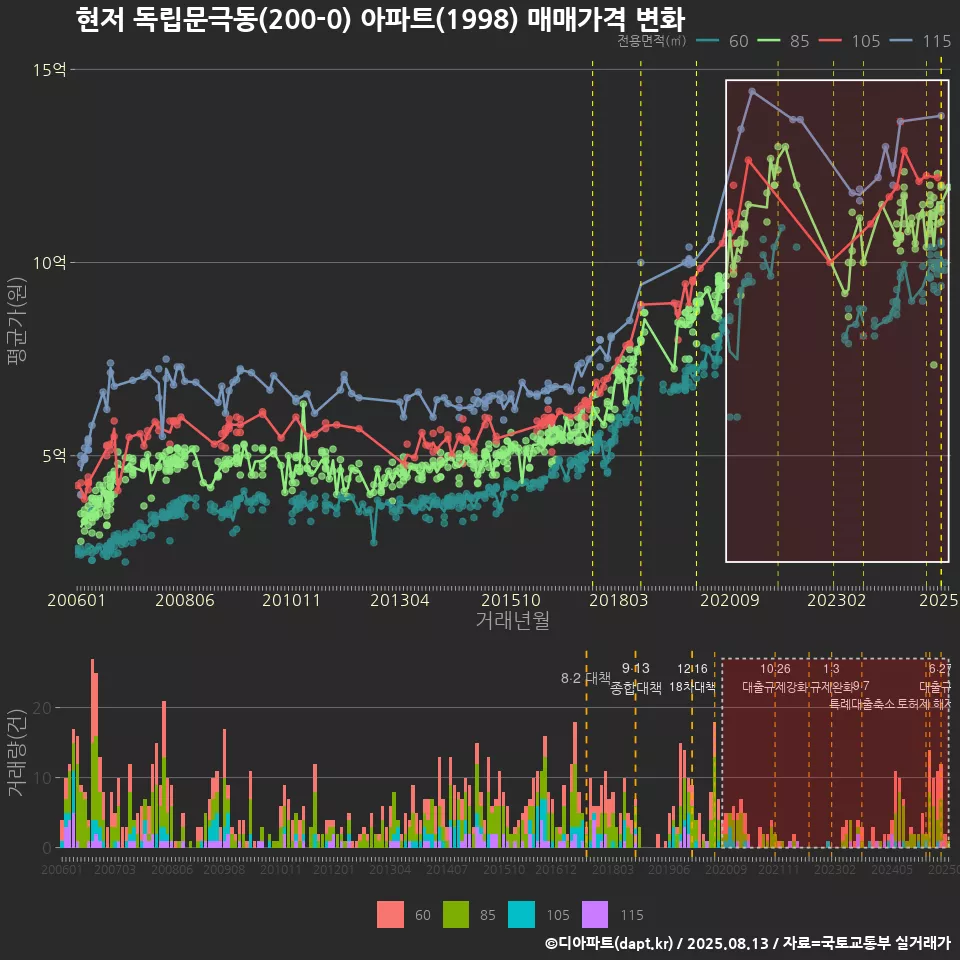
Task: Click the 5억 price axis label
Action: [x=54, y=456]
